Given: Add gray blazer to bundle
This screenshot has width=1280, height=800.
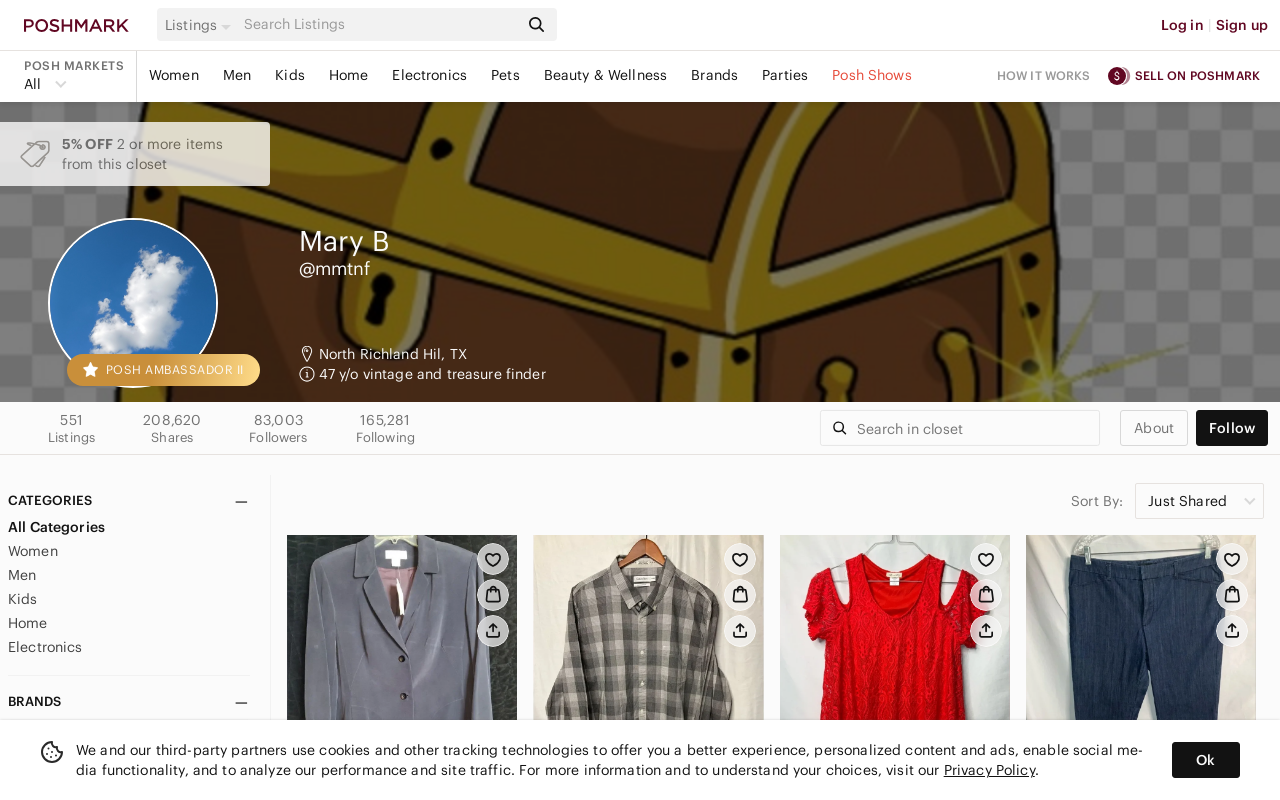Looking at the screenshot, I should coord(493,595).
